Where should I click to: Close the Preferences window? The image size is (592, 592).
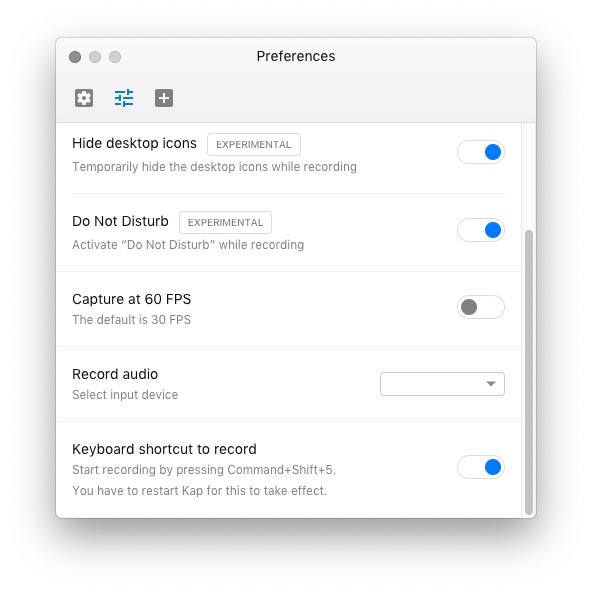point(75,57)
